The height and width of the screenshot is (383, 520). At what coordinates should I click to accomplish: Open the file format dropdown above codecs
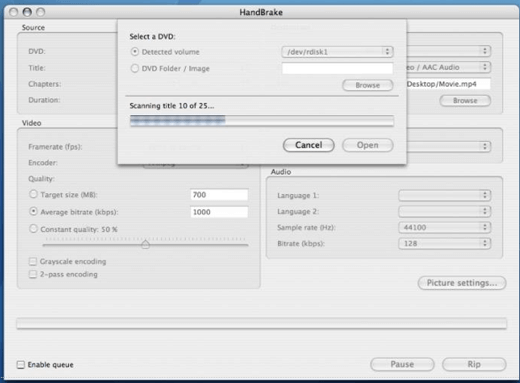448,51
